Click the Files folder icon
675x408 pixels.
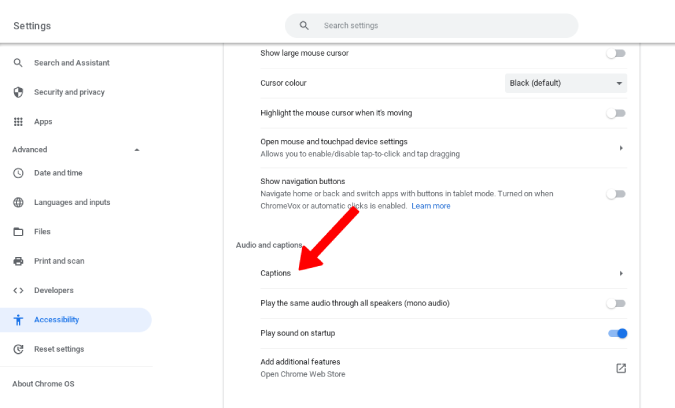[18, 232]
